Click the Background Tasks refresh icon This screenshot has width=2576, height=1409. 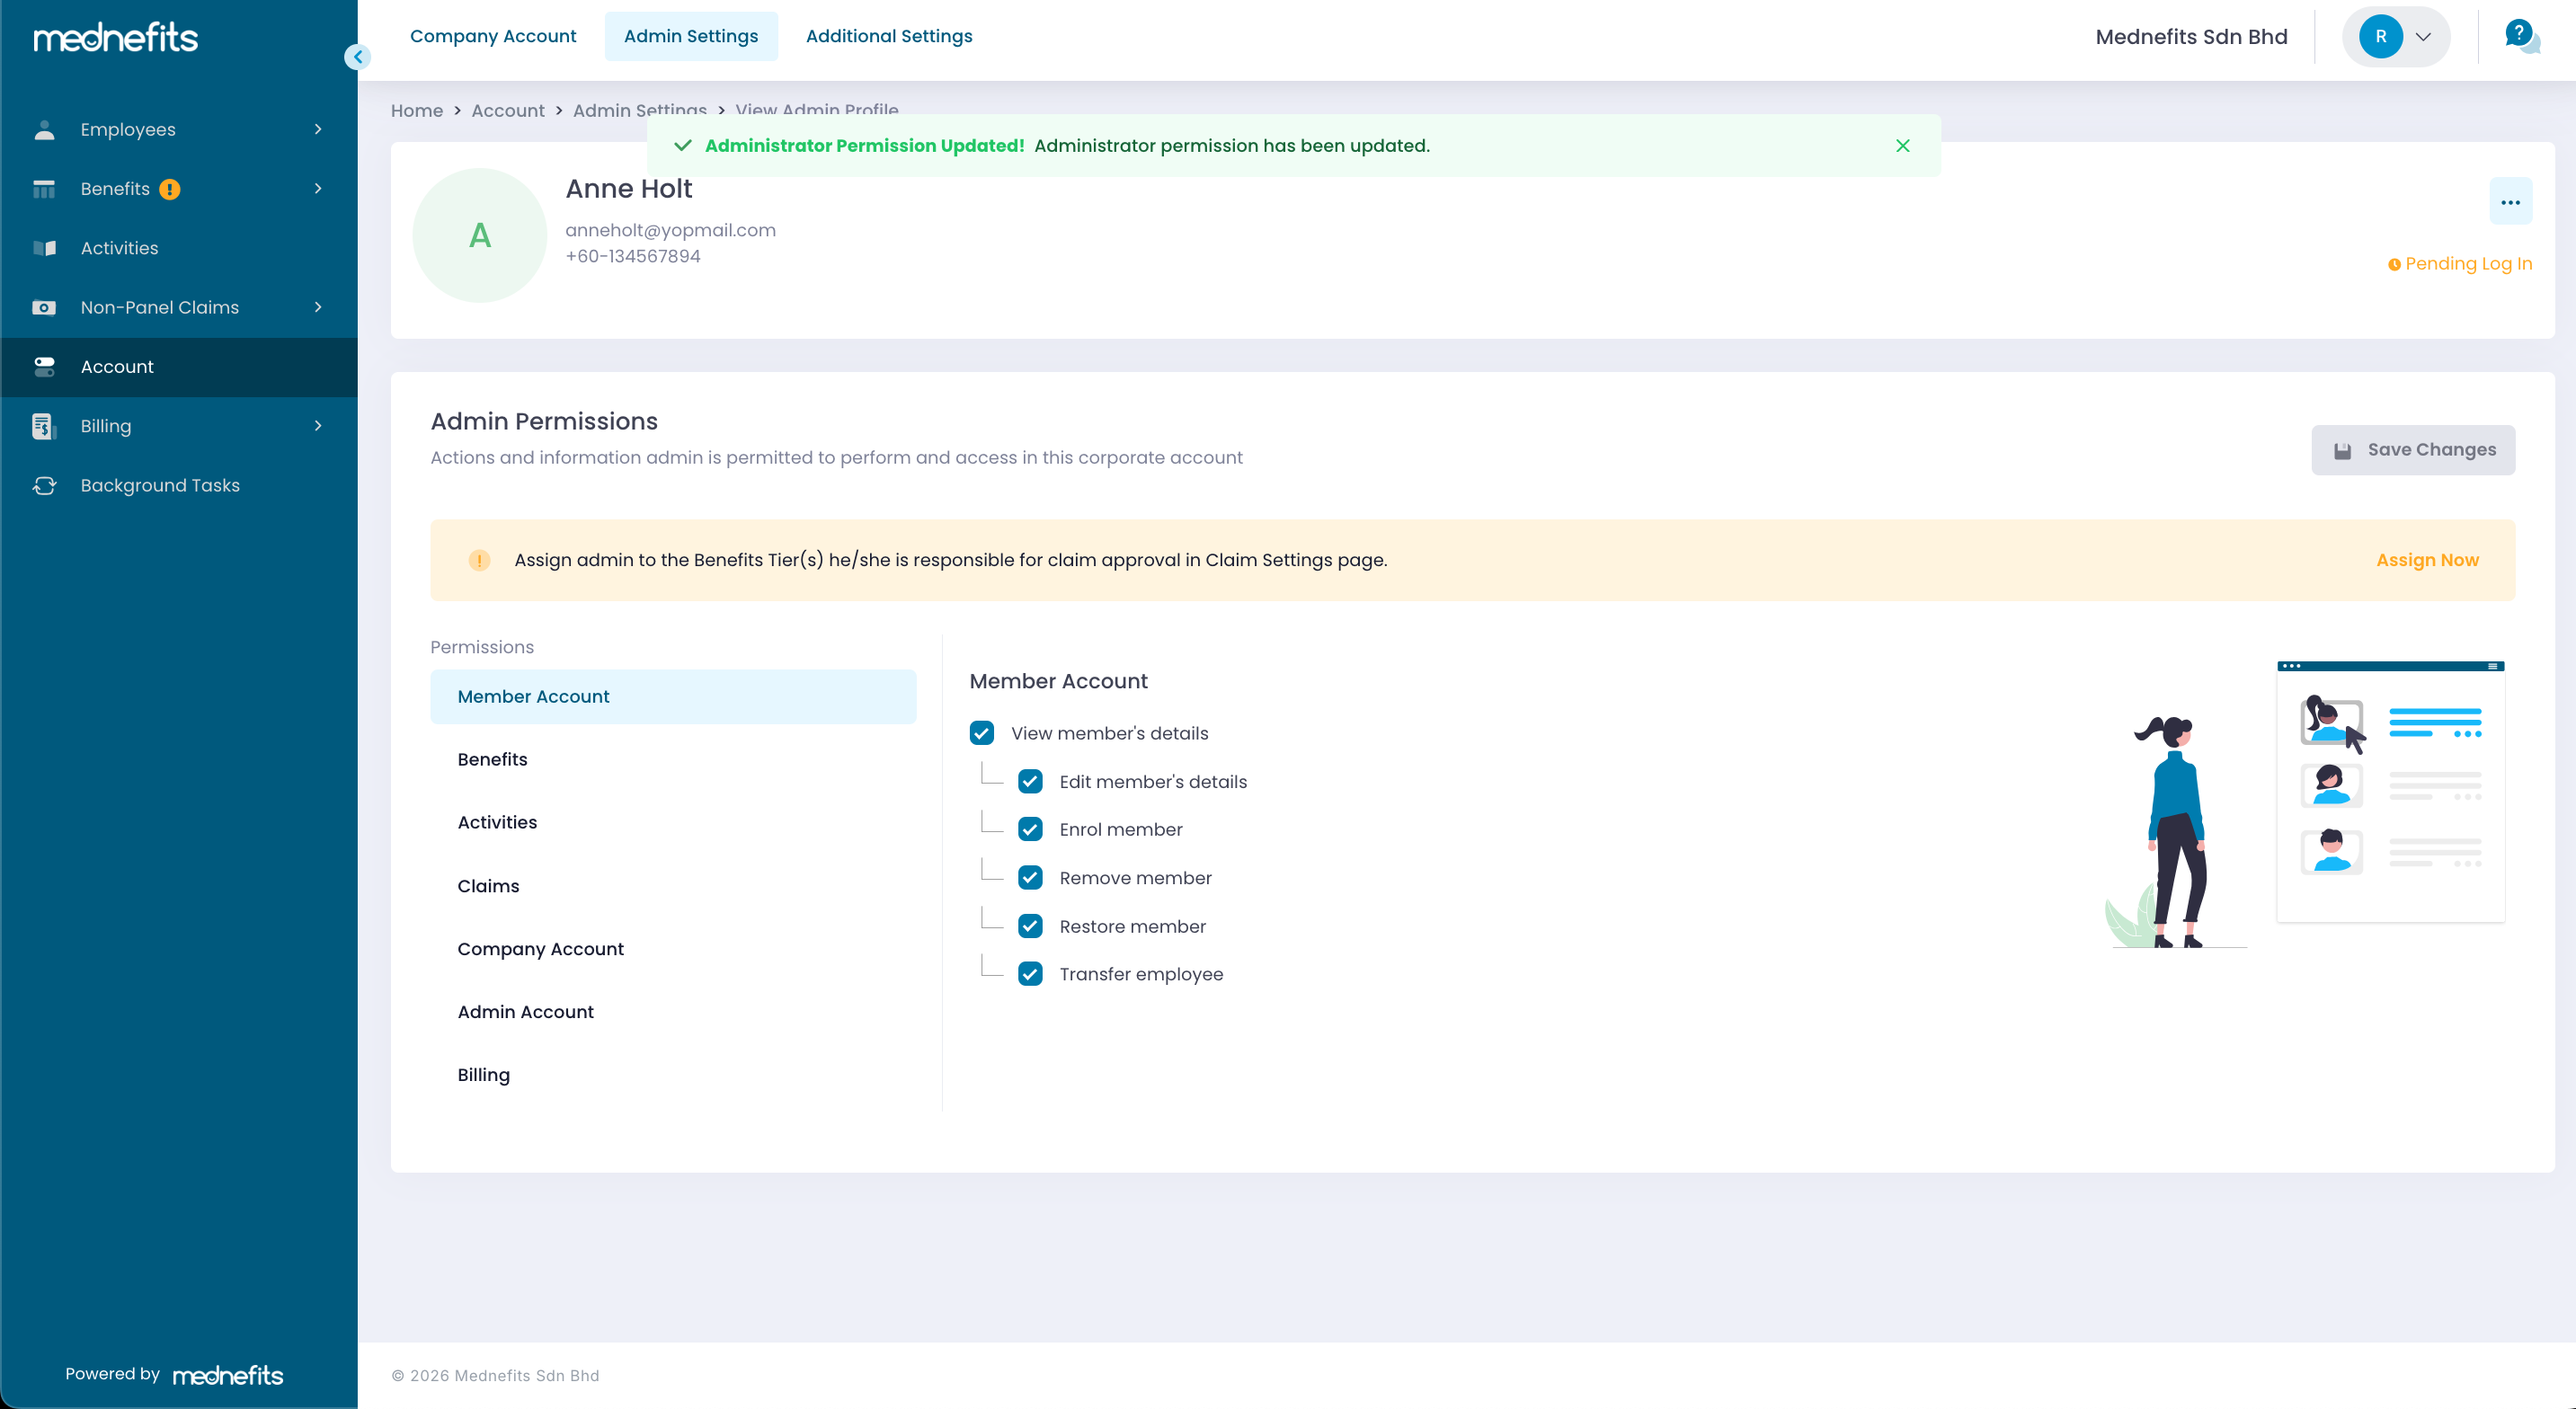coord(44,485)
